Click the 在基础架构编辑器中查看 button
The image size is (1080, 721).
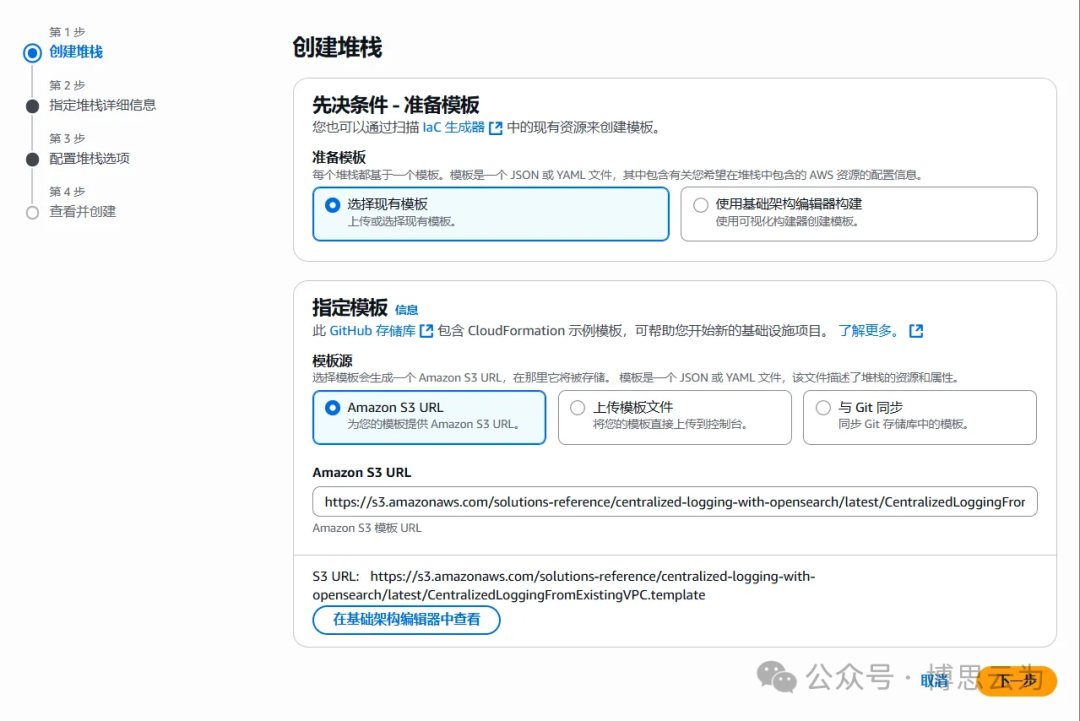(x=406, y=620)
